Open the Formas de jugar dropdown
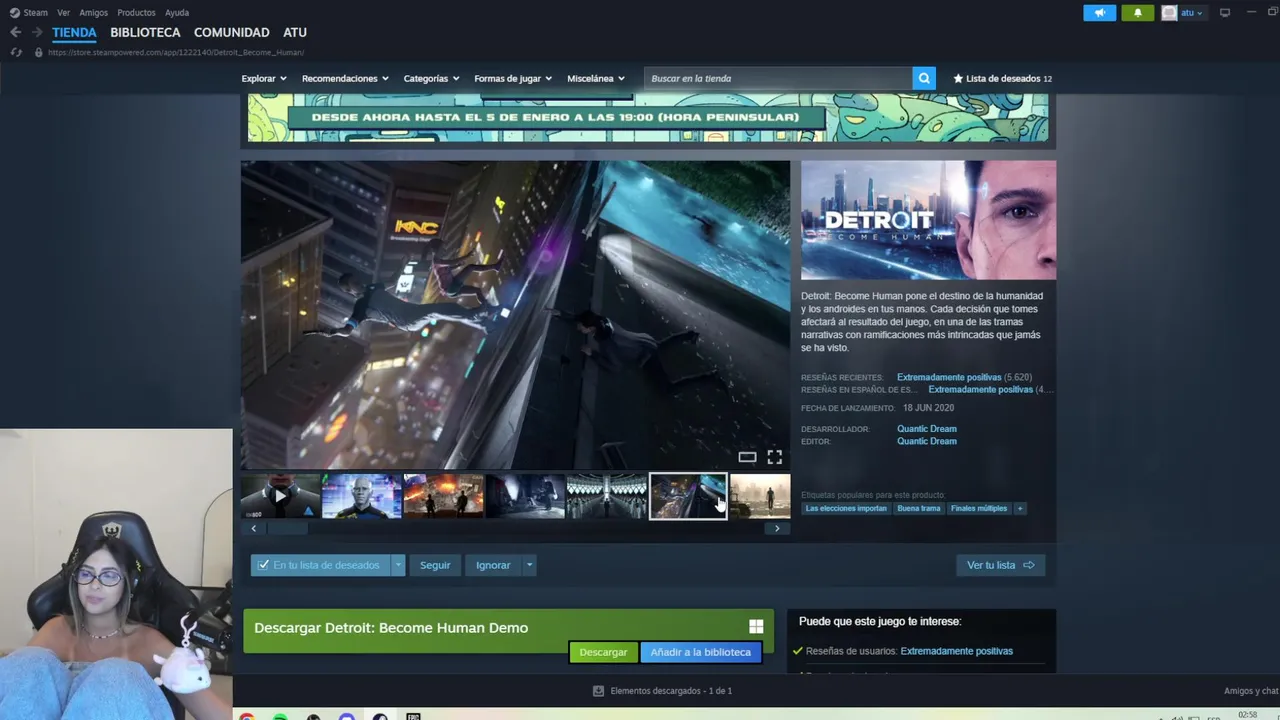The width and height of the screenshot is (1280, 720). pos(513,78)
